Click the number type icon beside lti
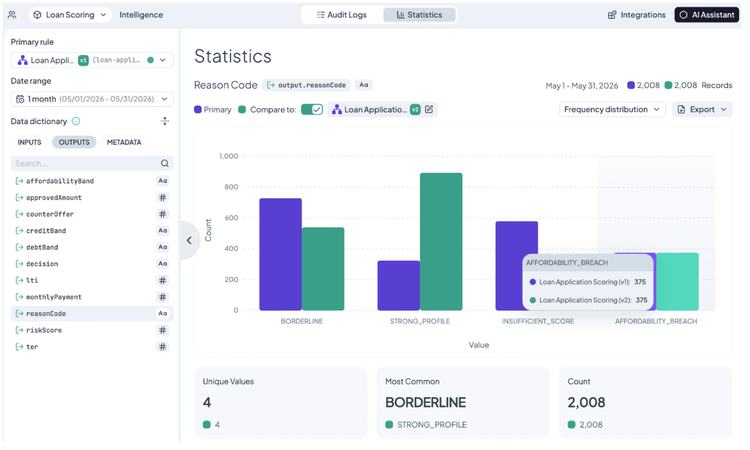Viewport: 750px width, 450px height. [x=163, y=281]
